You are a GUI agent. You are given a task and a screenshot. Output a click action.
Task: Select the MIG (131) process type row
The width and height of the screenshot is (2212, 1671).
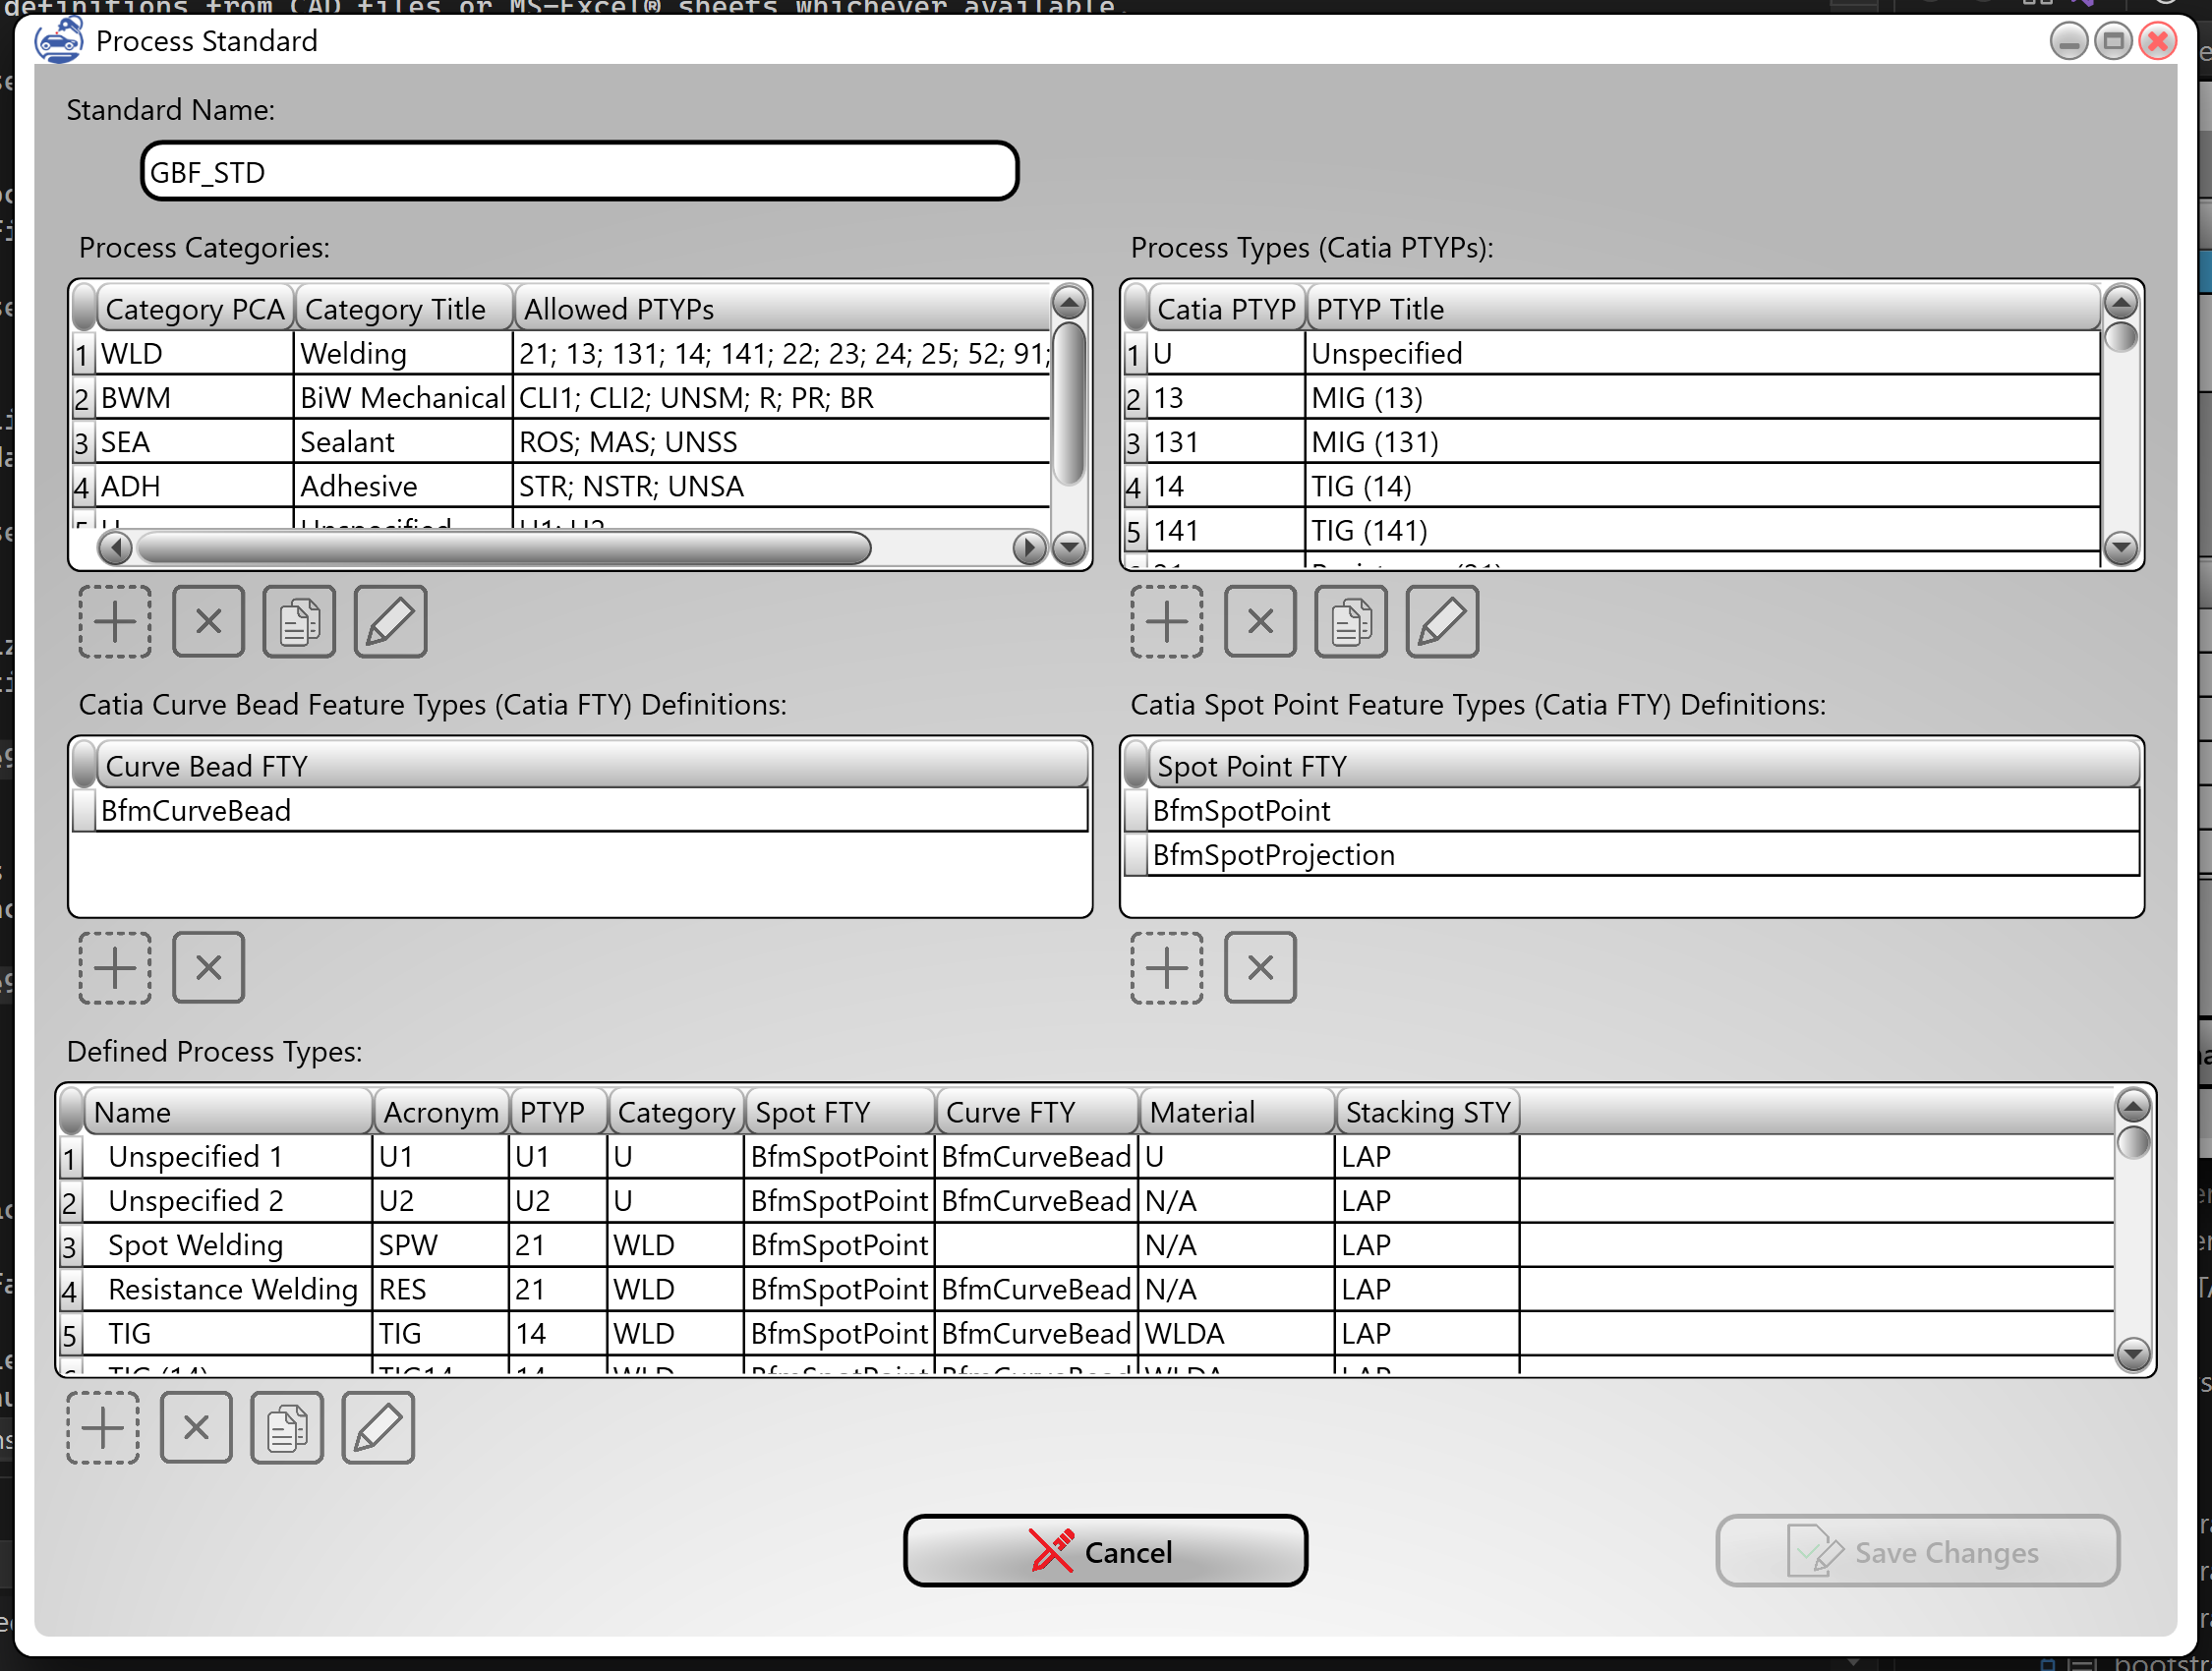1612,441
